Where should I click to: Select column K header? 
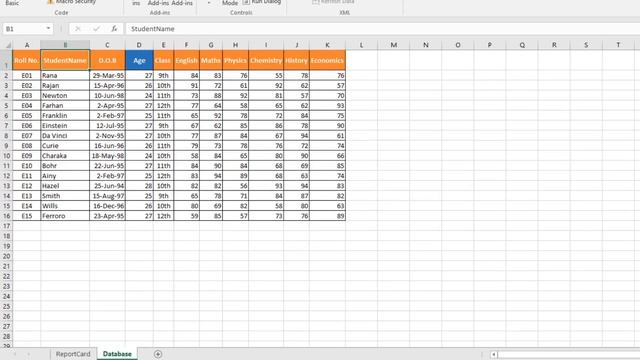pyautogui.click(x=327, y=45)
